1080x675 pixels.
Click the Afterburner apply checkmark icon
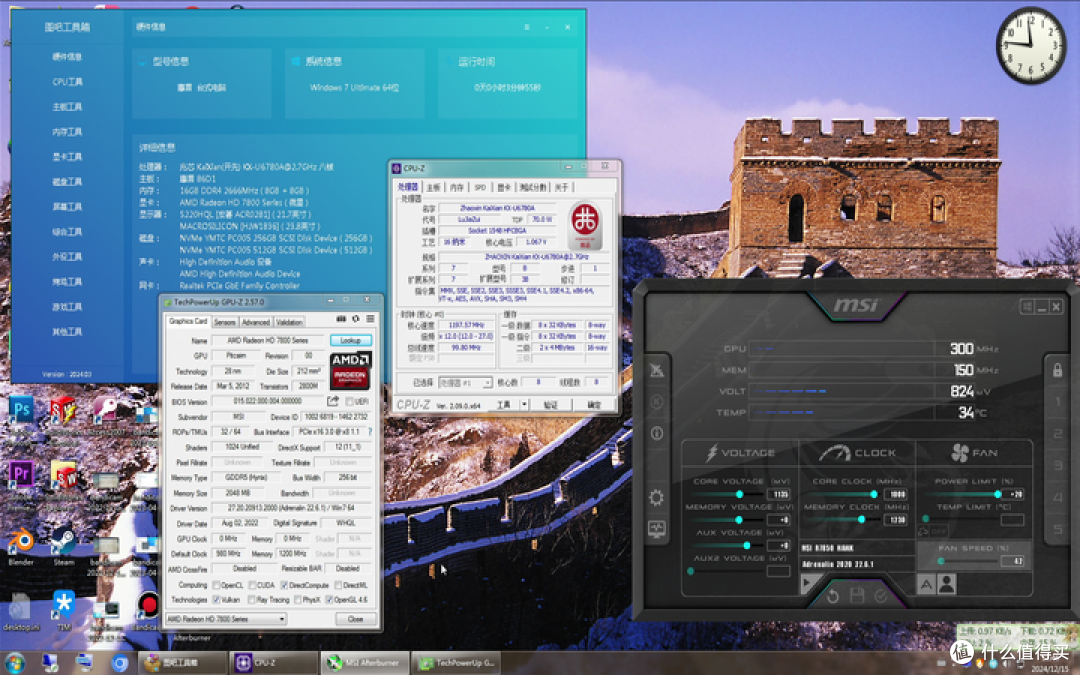[881, 596]
